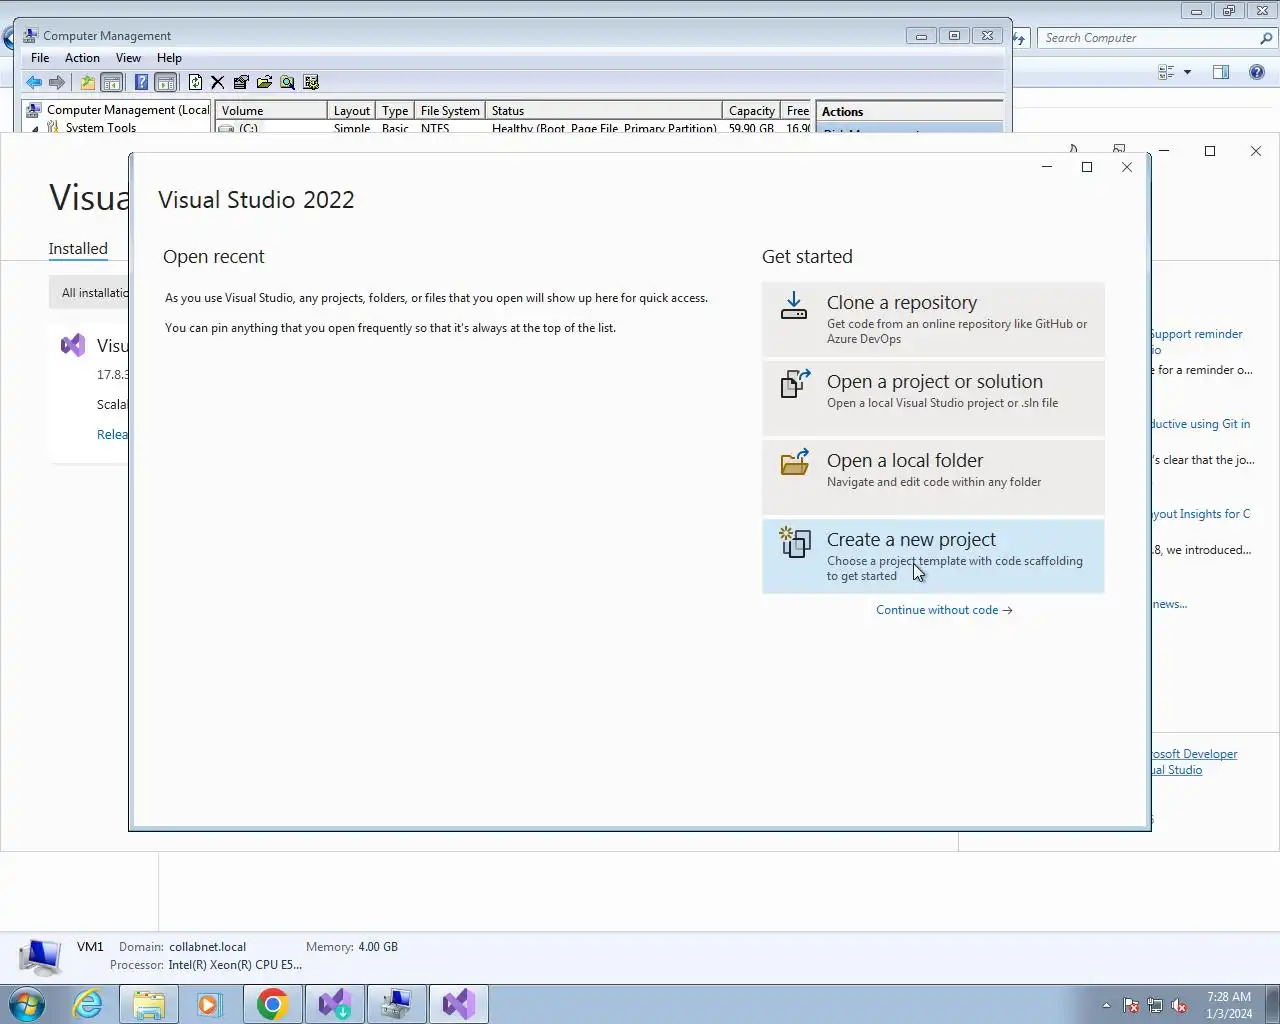Click Clone a repository
The height and width of the screenshot is (1024, 1280).
[x=933, y=319]
